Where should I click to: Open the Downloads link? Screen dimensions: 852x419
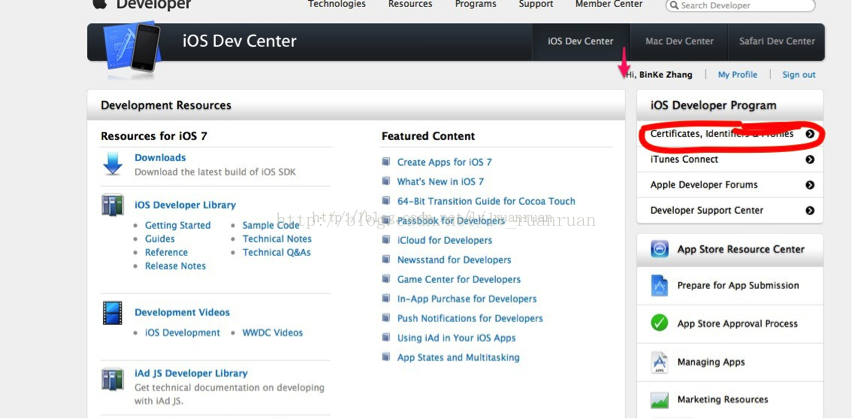tap(160, 158)
